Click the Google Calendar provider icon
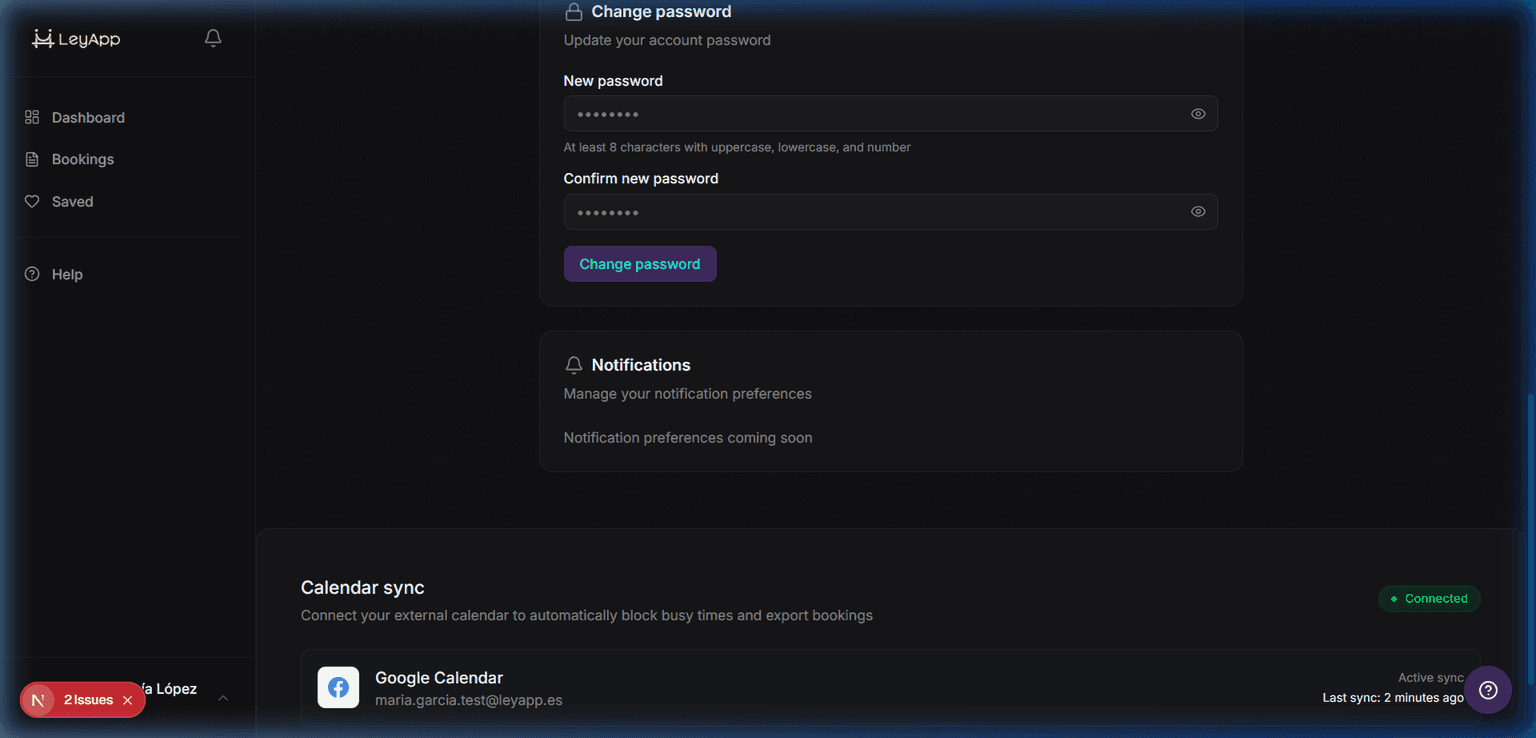The width and height of the screenshot is (1536, 738). click(x=338, y=687)
